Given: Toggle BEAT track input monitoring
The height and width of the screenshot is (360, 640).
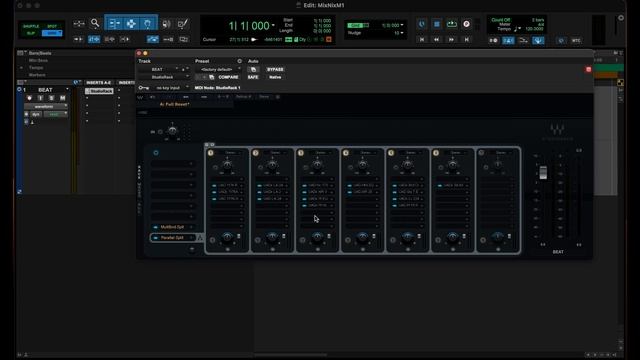Looking at the screenshot, I should coord(40,98).
